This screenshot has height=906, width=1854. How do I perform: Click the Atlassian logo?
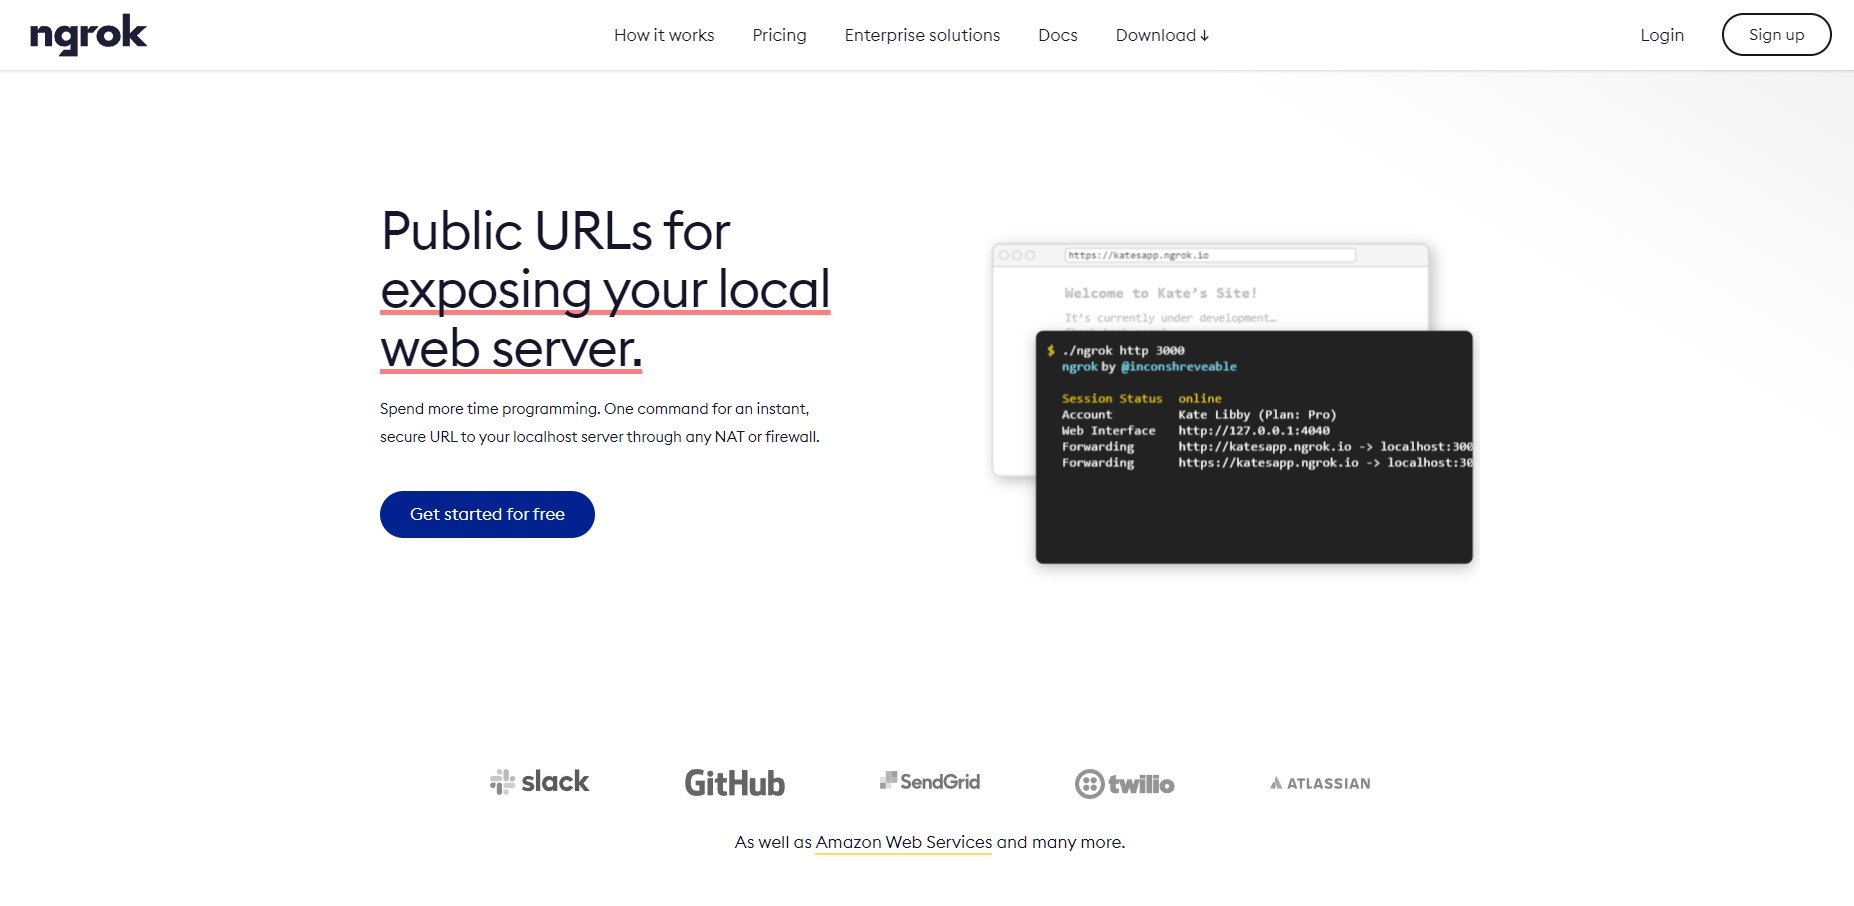[x=1320, y=783]
